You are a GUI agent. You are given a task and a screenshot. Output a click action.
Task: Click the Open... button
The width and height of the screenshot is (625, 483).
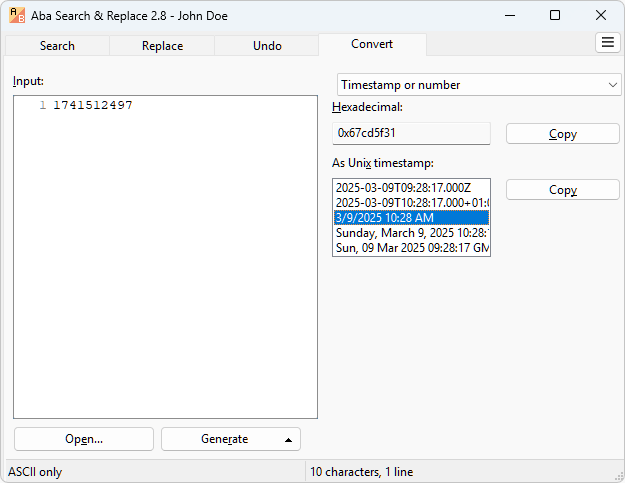[84, 439]
